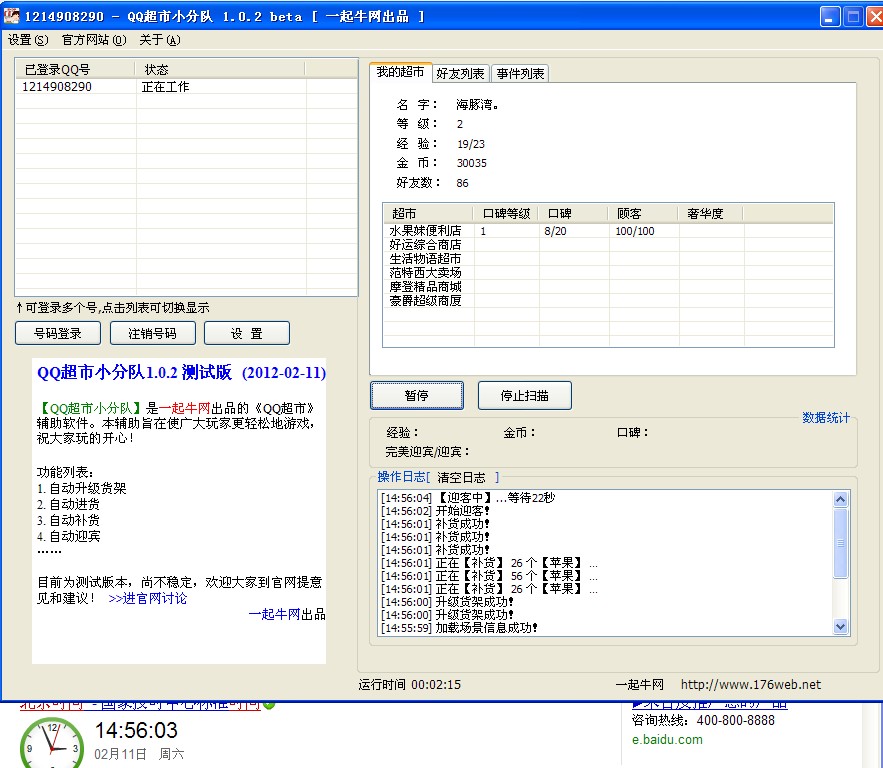Click the analog clock icon in browser window
883x768 pixels.
click(x=52, y=743)
